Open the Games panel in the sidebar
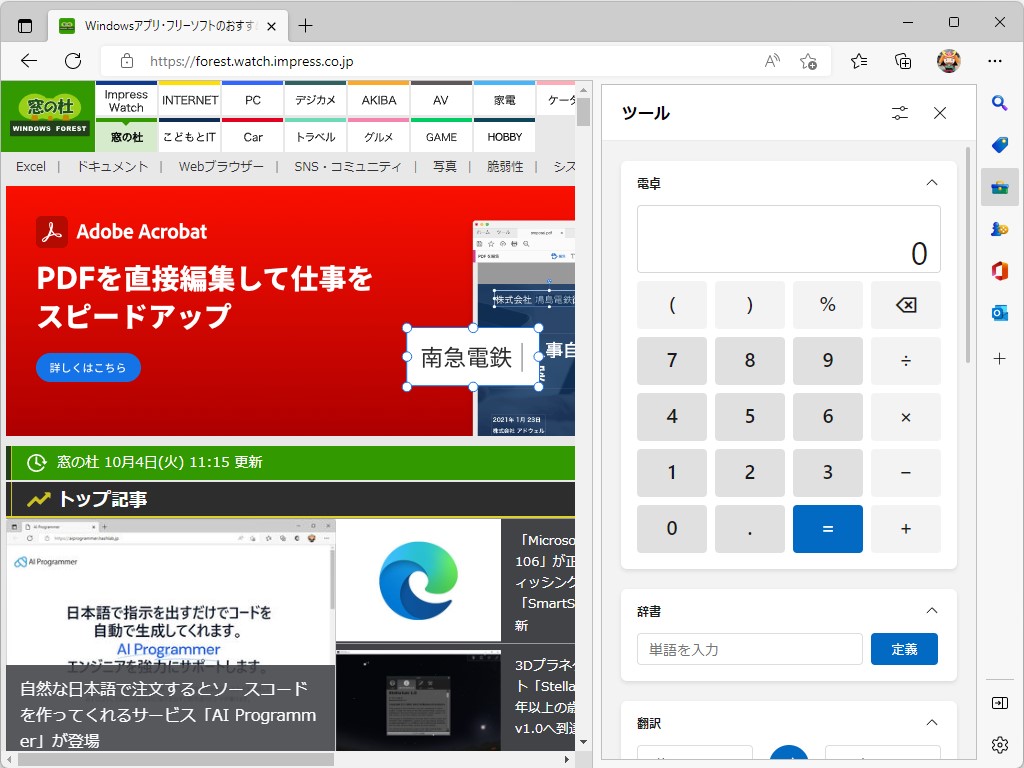This screenshot has height=768, width=1024. [999, 229]
